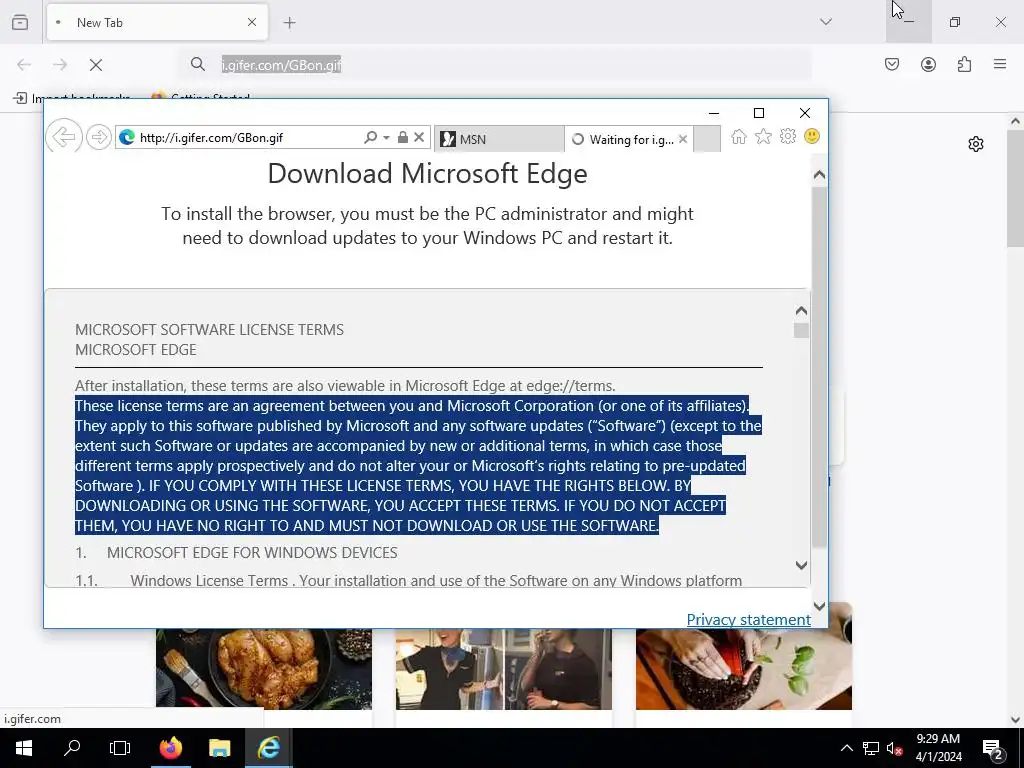Click 'MICROSOFT SOFTWARE LICENSE TERMS' text
Image resolution: width=1024 pixels, height=768 pixels.
pyautogui.click(x=209, y=330)
